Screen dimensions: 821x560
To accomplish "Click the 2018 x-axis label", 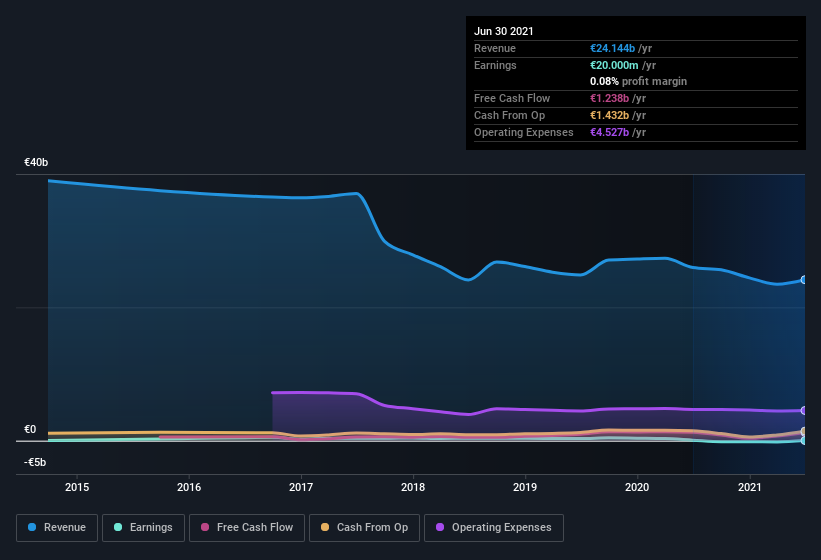I will tap(413, 487).
